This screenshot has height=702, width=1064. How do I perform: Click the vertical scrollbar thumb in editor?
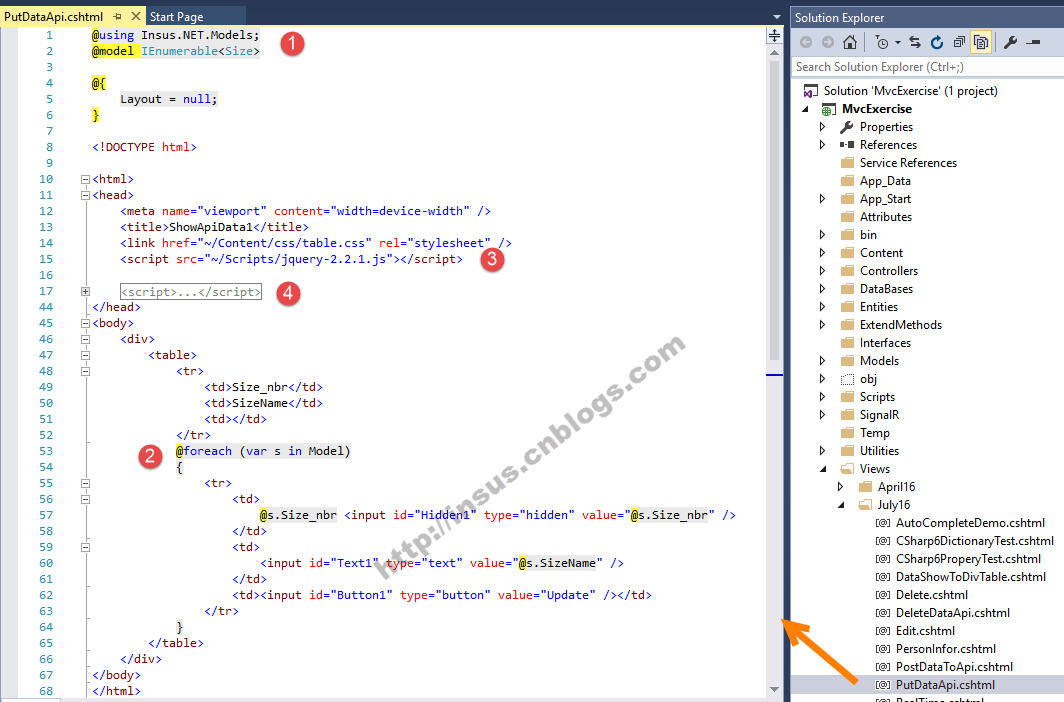click(x=774, y=210)
